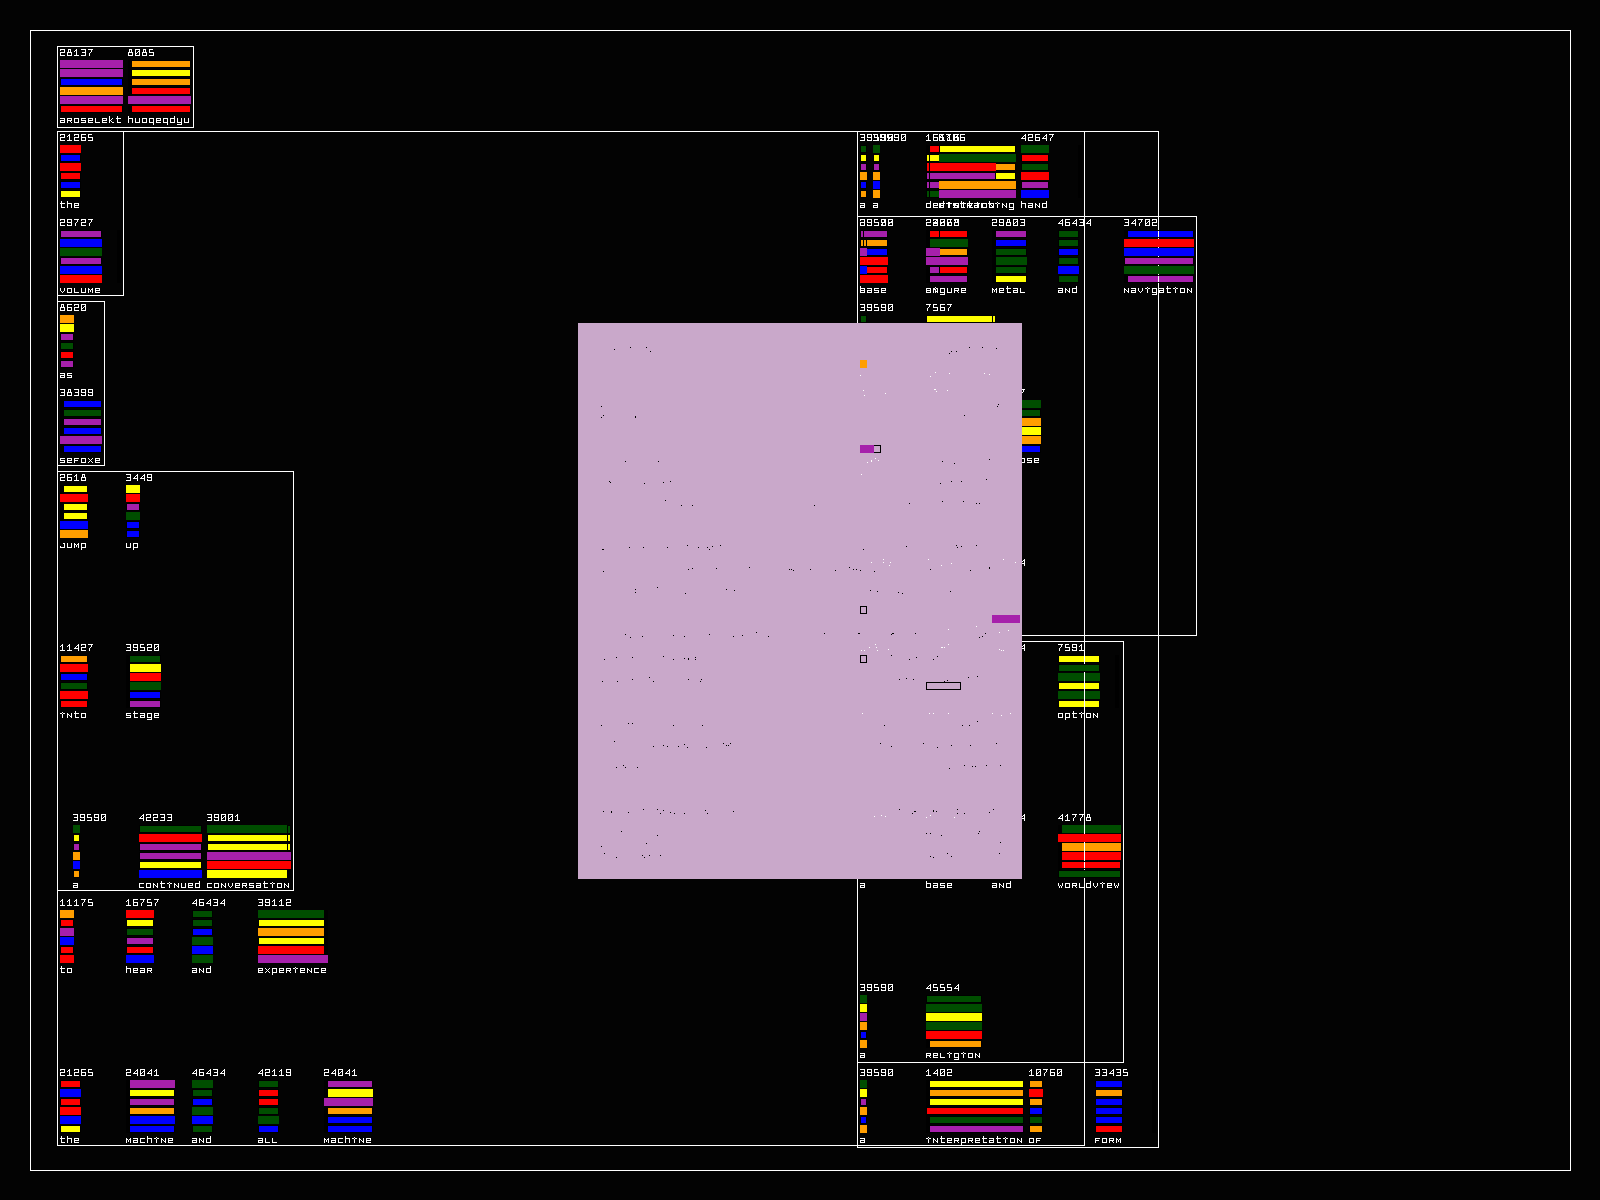
Task: Click the 'navigation' color bar block
Action: [1158, 257]
